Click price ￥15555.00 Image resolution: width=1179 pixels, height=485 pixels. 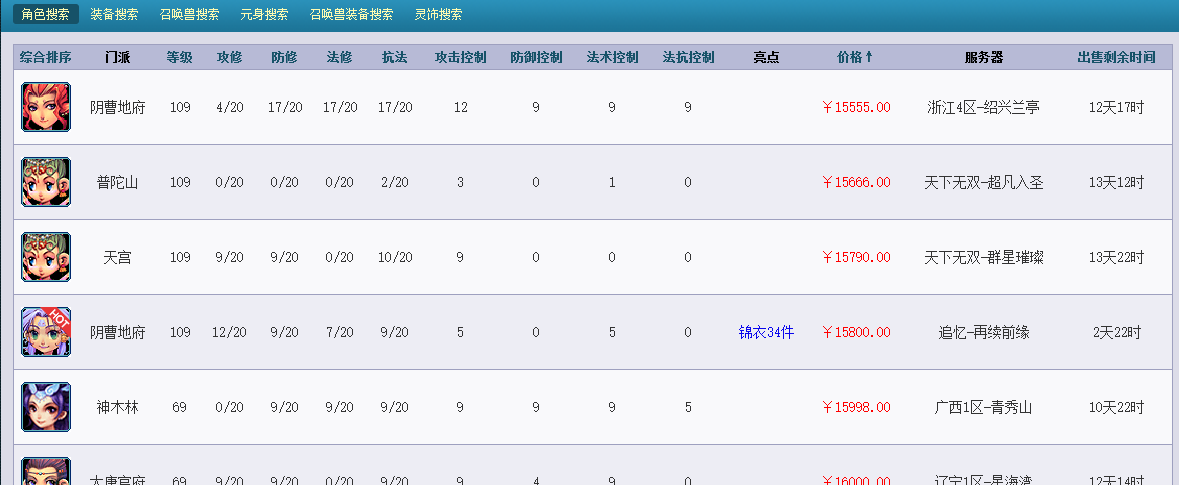(x=856, y=108)
